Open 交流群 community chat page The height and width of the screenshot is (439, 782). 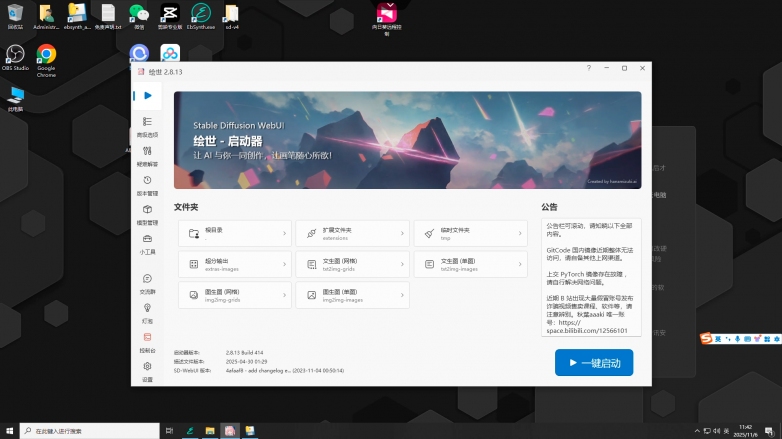pos(147,284)
